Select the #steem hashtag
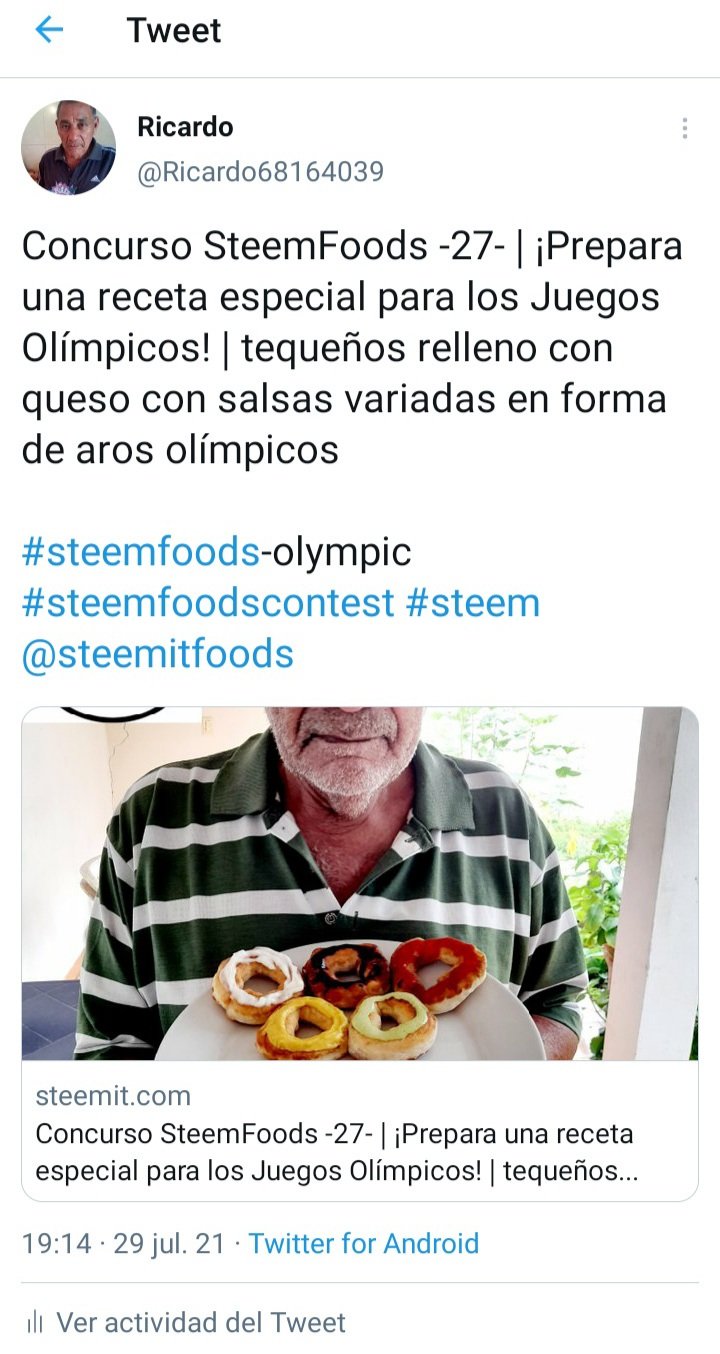 point(473,603)
